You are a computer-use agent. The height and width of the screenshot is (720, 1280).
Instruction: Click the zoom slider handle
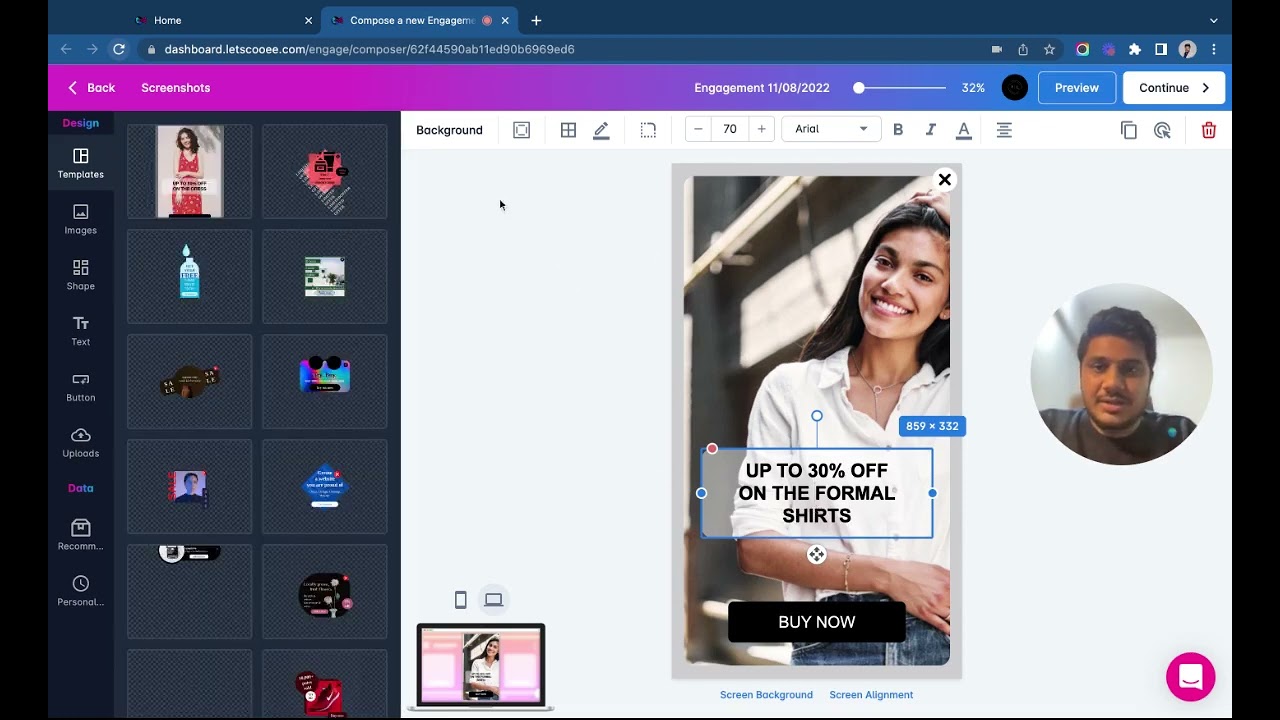pos(859,88)
